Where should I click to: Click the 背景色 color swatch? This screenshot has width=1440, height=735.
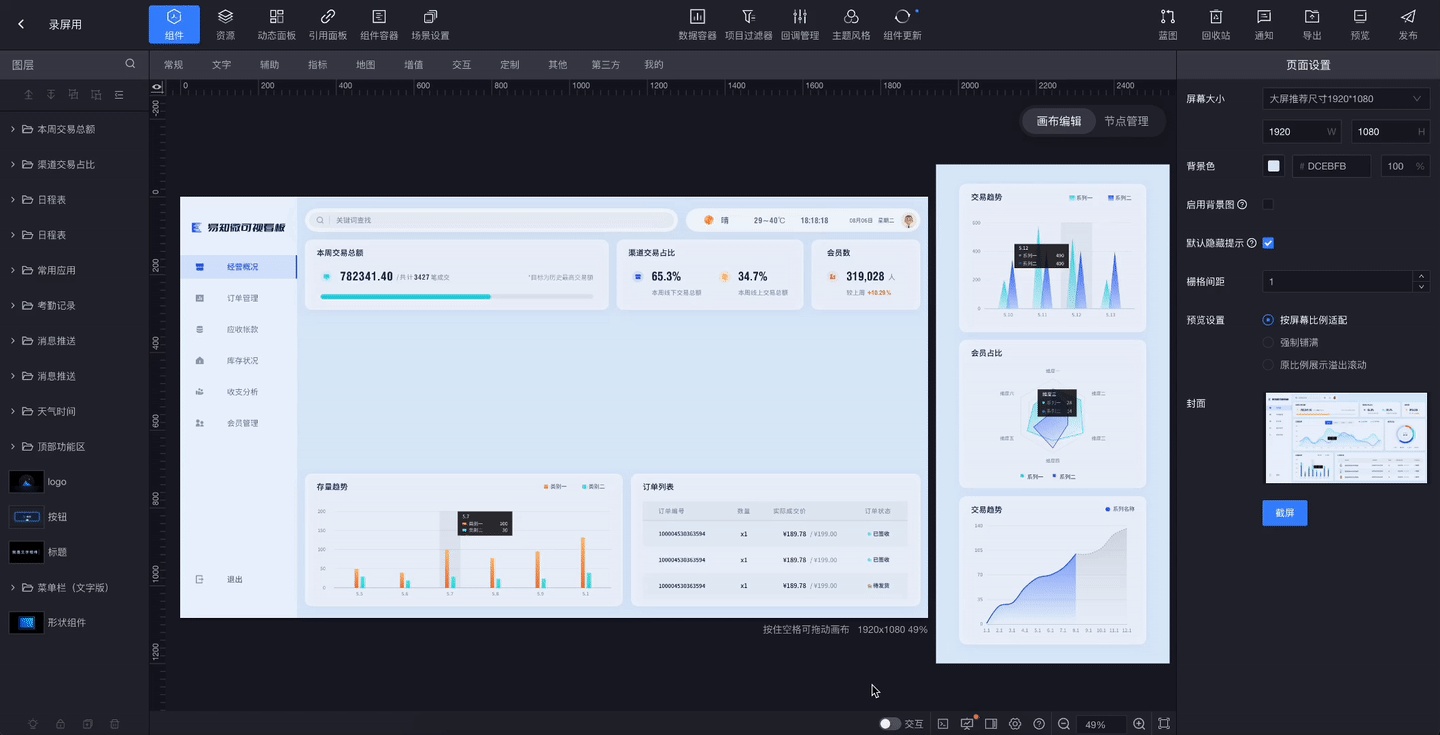coord(1273,166)
